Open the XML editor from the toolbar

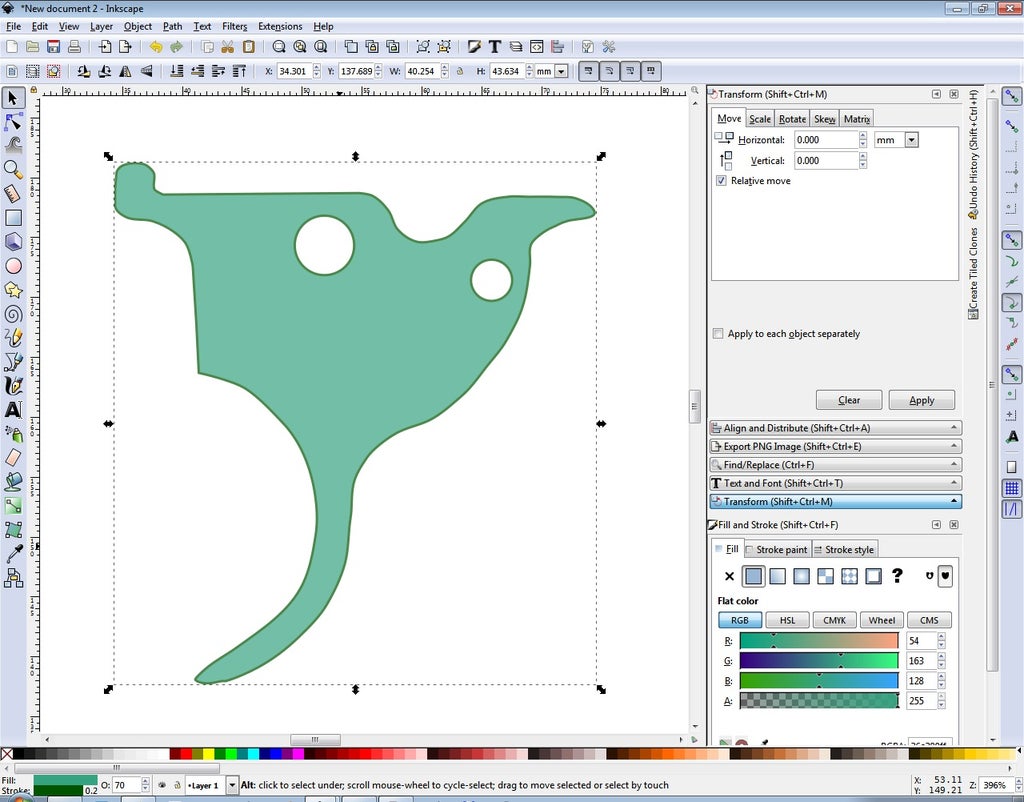click(534, 46)
